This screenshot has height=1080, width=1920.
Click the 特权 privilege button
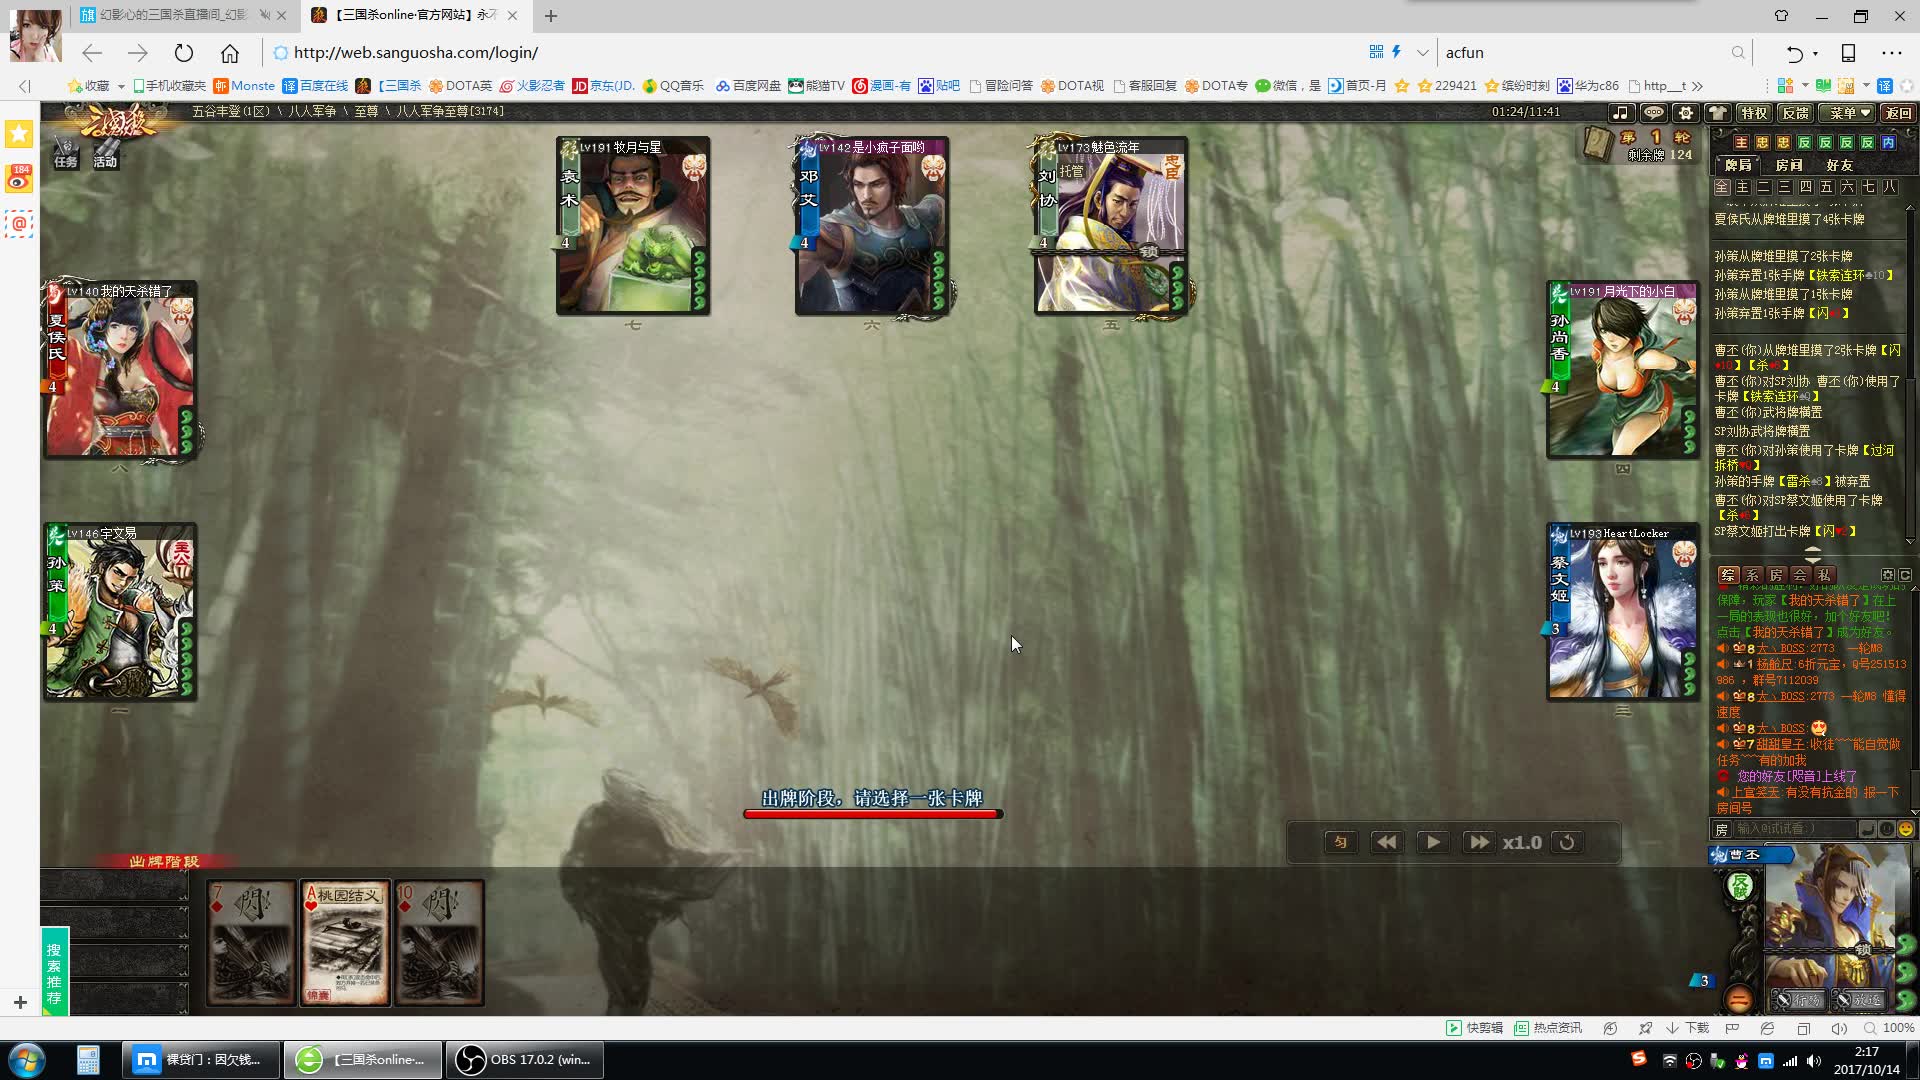[x=1753, y=113]
